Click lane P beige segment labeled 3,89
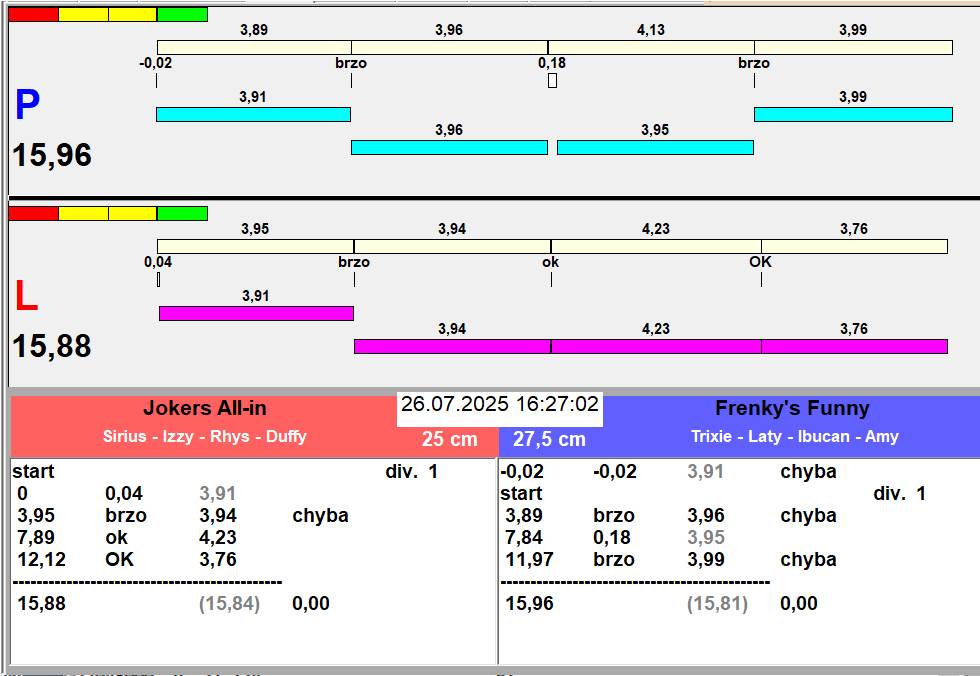The height and width of the screenshot is (676, 980). [254, 47]
